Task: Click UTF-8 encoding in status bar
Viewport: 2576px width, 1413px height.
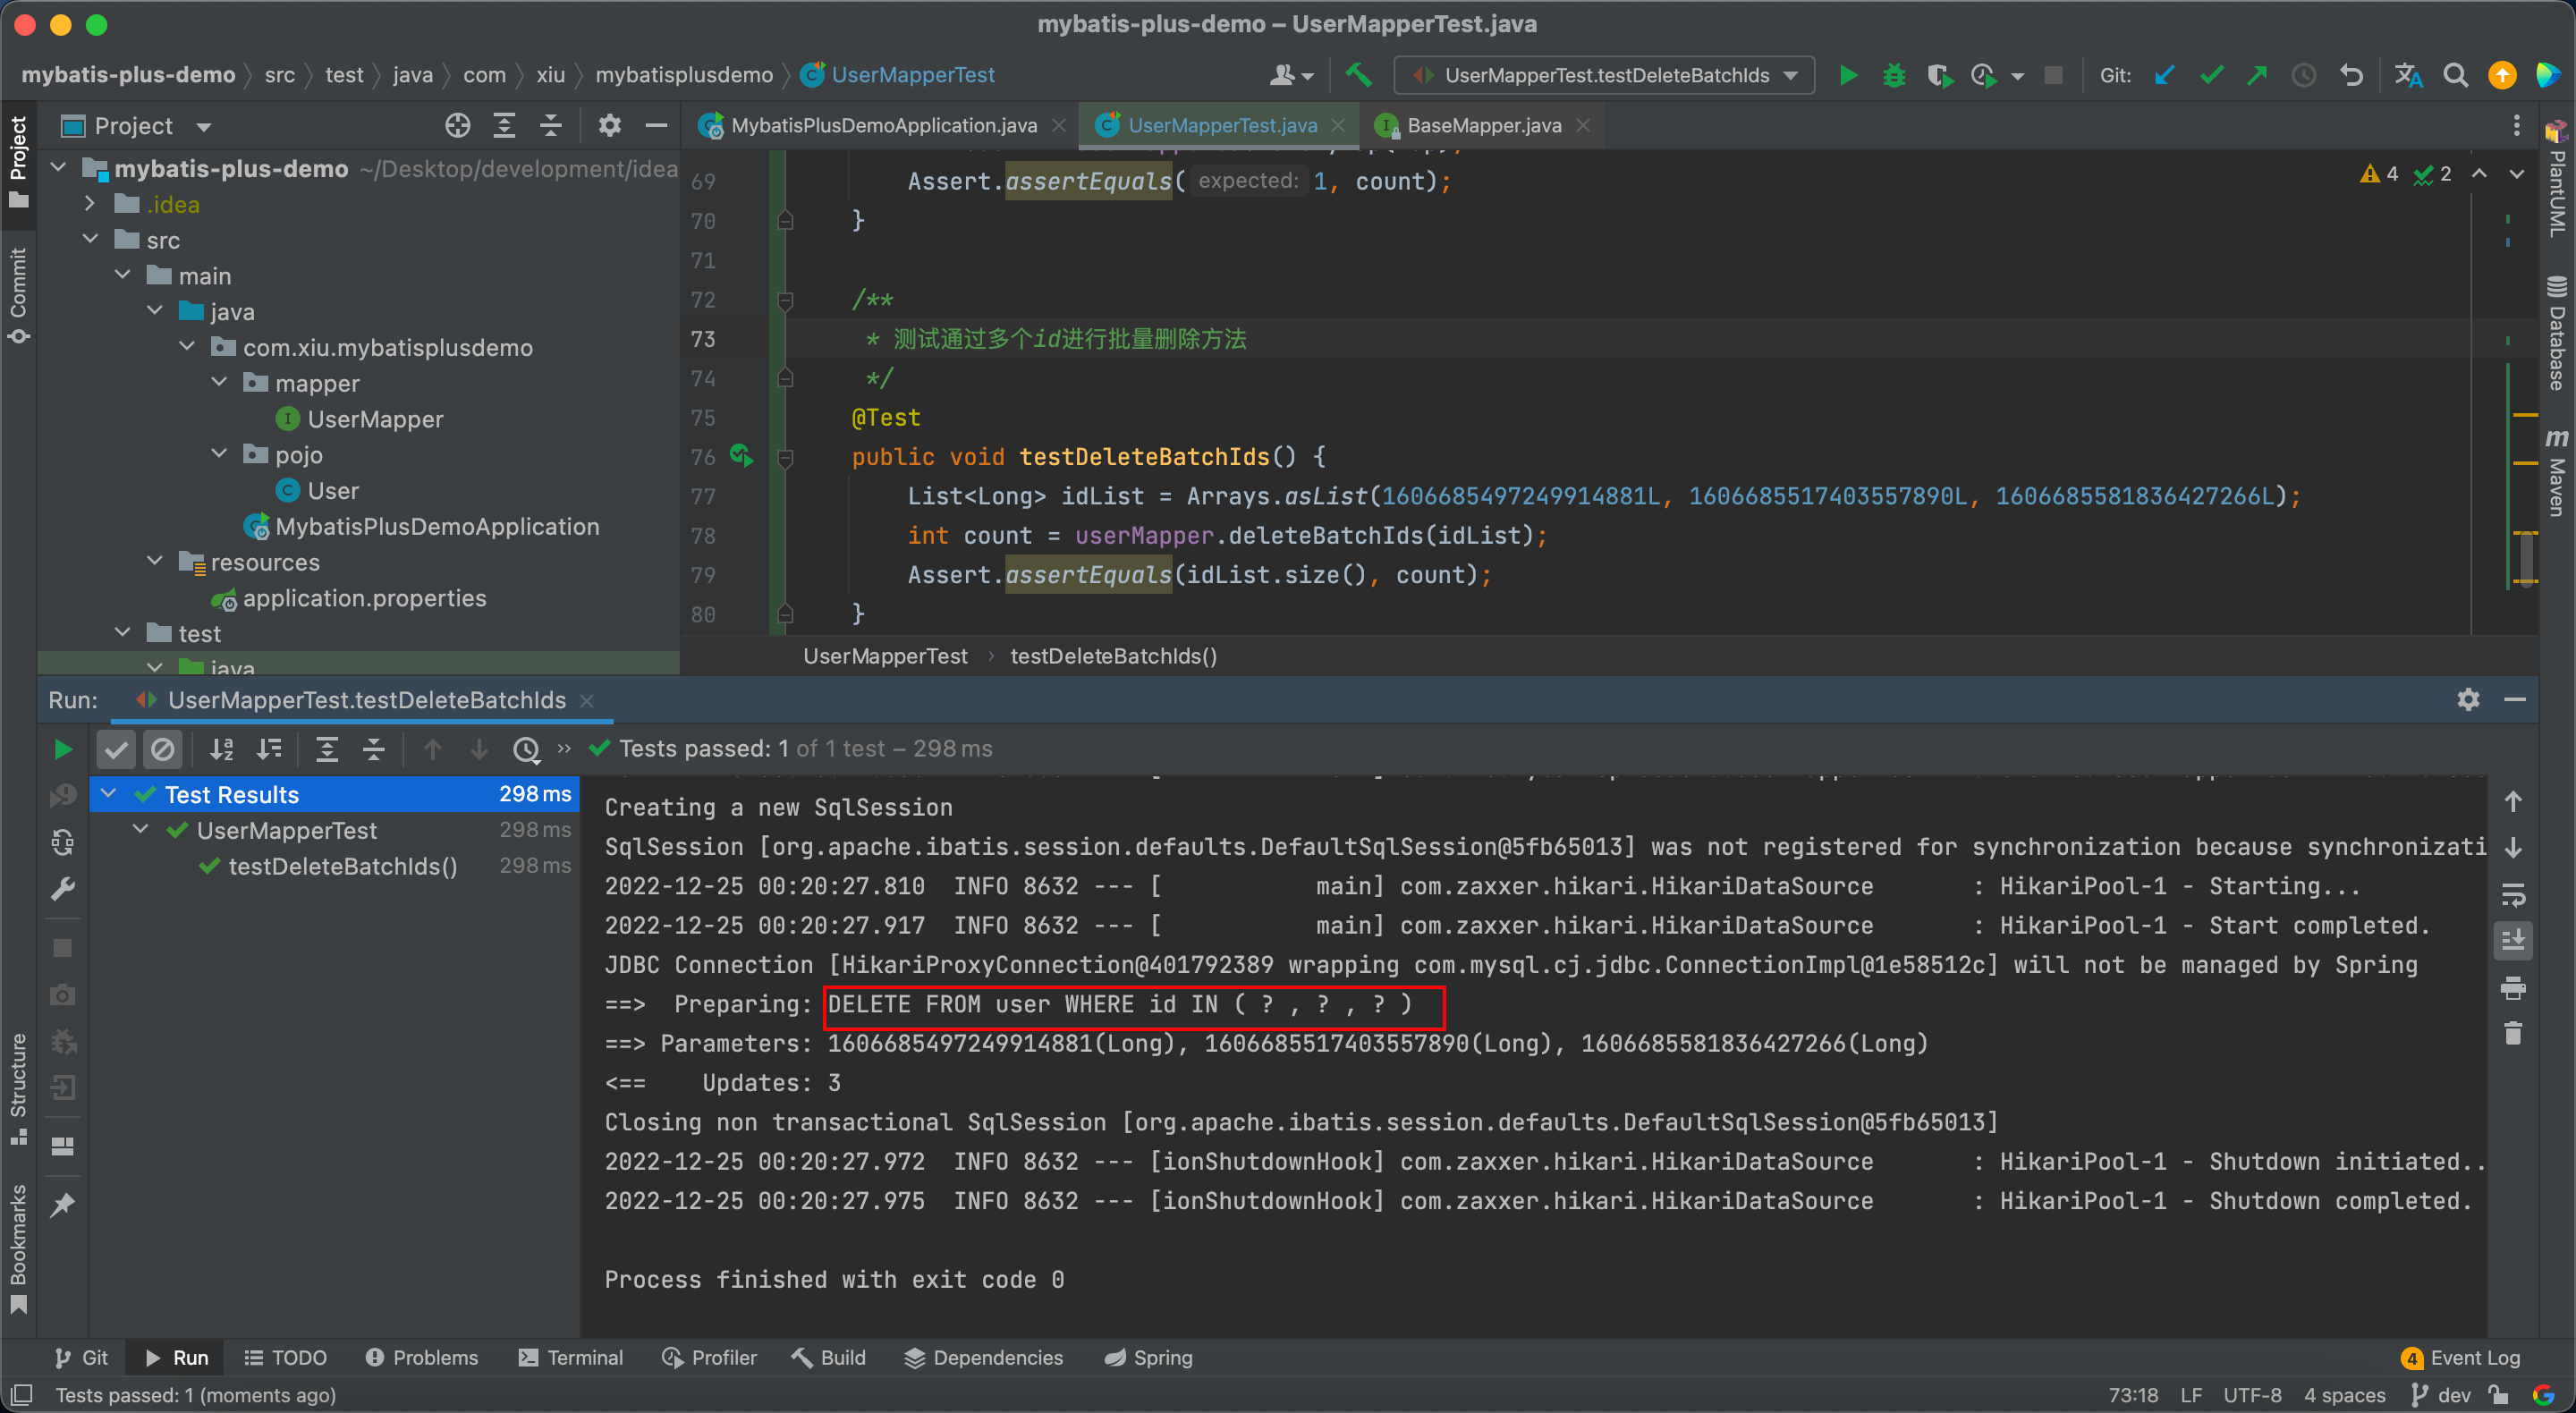Action: 2253,1395
